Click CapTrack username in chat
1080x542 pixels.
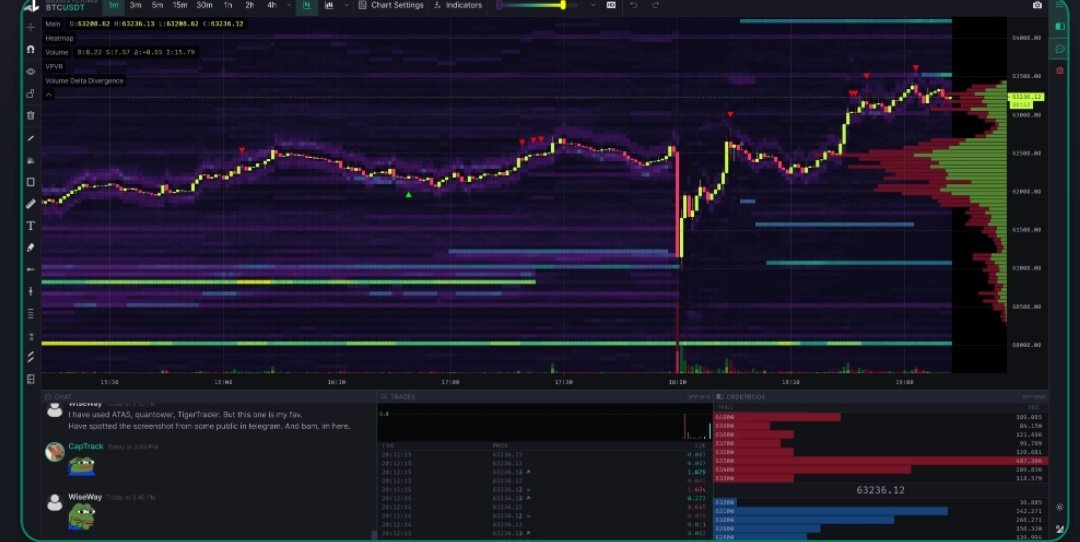click(85, 446)
